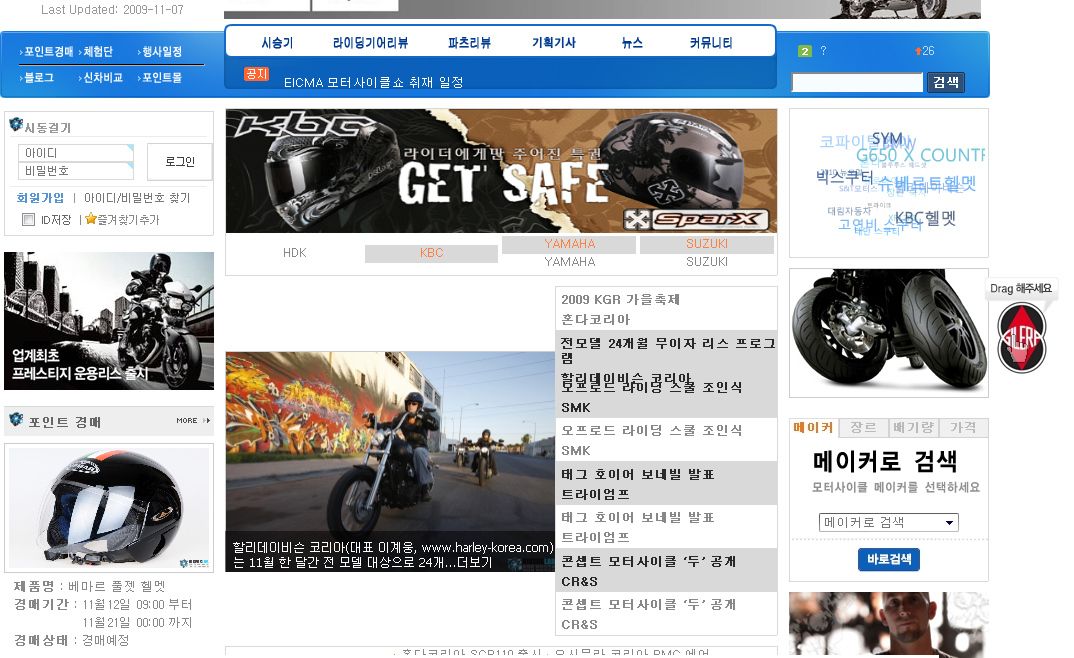Click the 즐겨찾기추가 star icon
Viewport: 1074px width, 658px height.
tap(90, 219)
